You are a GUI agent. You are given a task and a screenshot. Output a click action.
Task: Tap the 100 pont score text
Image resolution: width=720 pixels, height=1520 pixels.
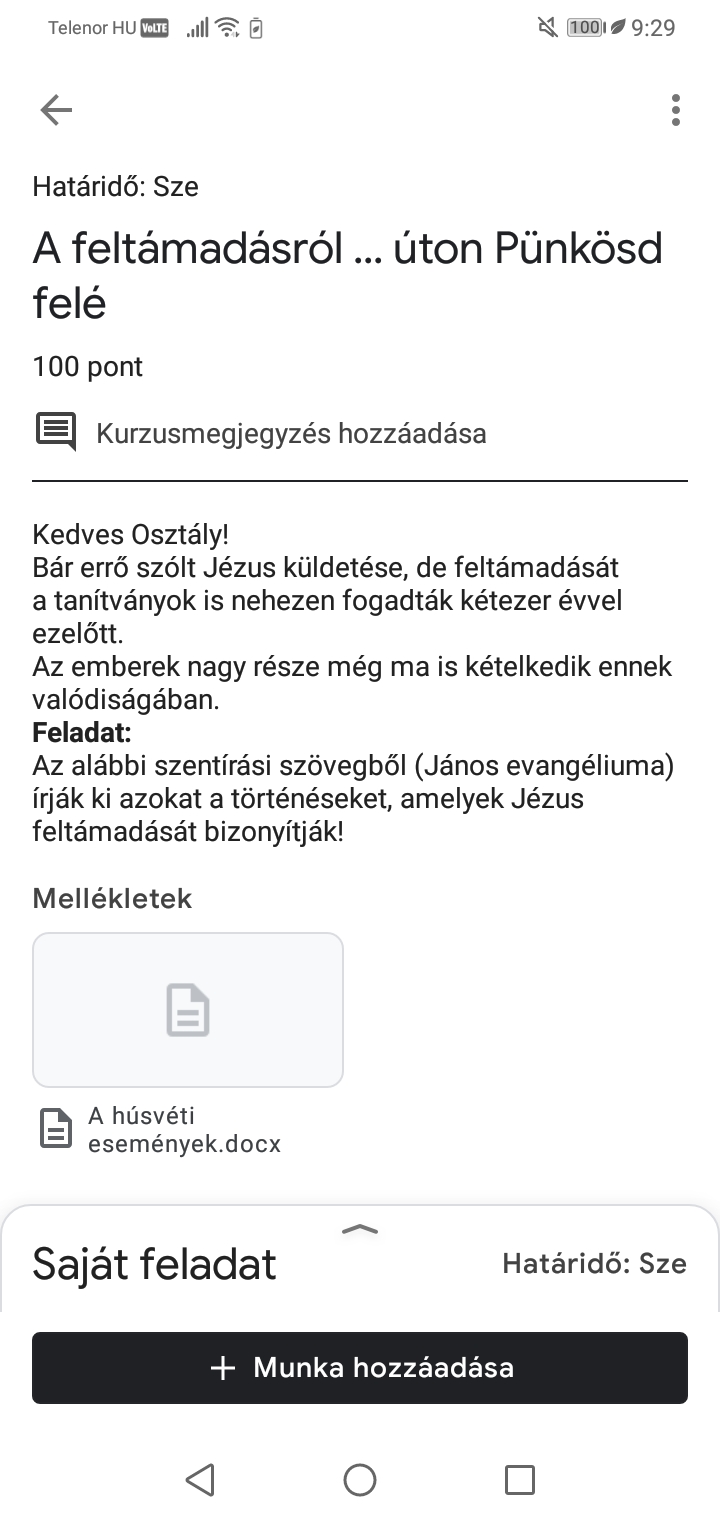tap(88, 367)
